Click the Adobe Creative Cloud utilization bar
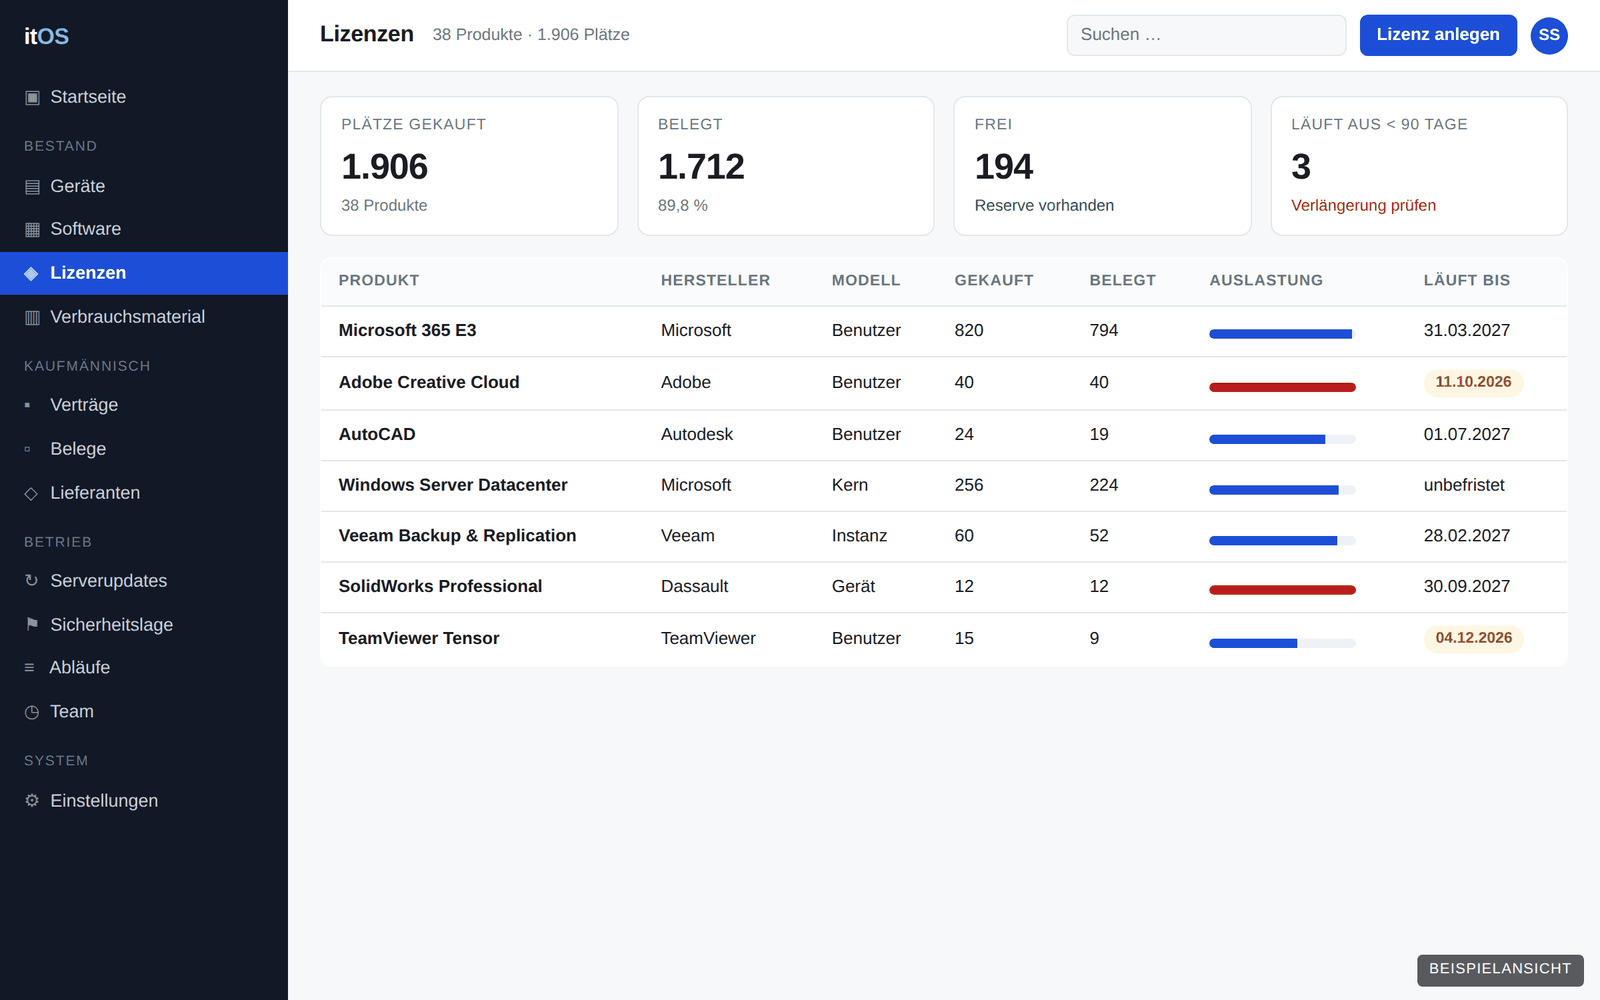Image resolution: width=1600 pixels, height=1000 pixels. [1282, 387]
